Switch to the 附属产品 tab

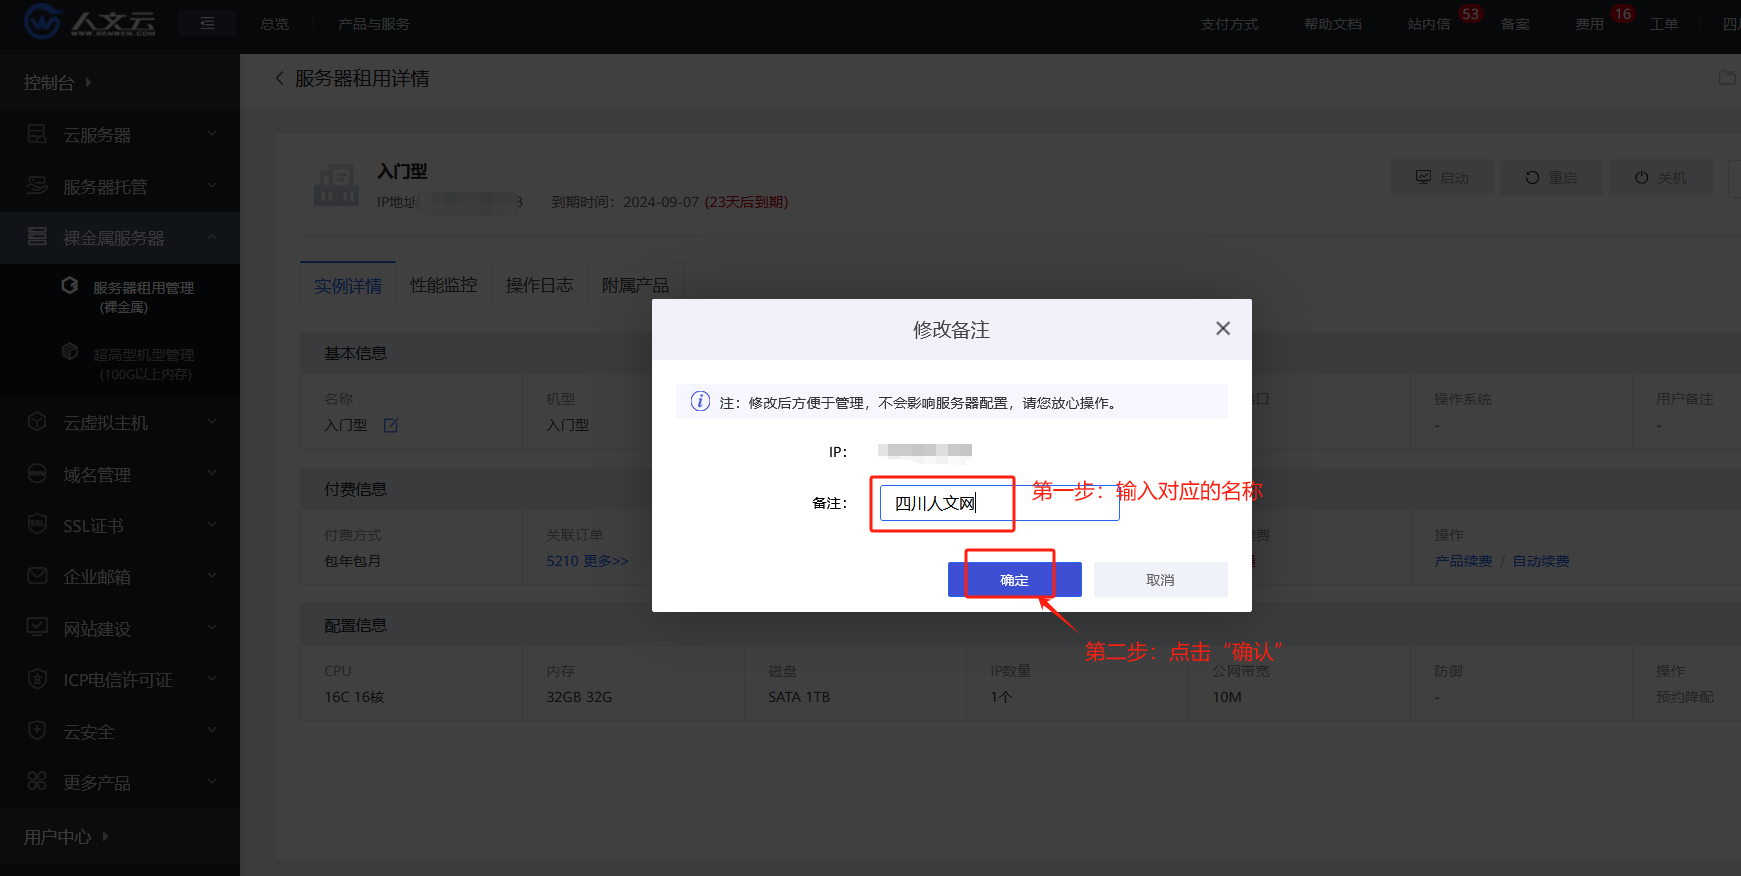coord(635,286)
